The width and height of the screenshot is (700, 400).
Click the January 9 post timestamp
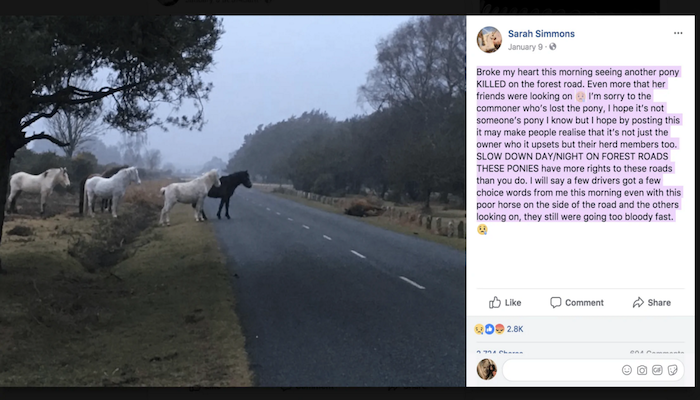coord(525,47)
